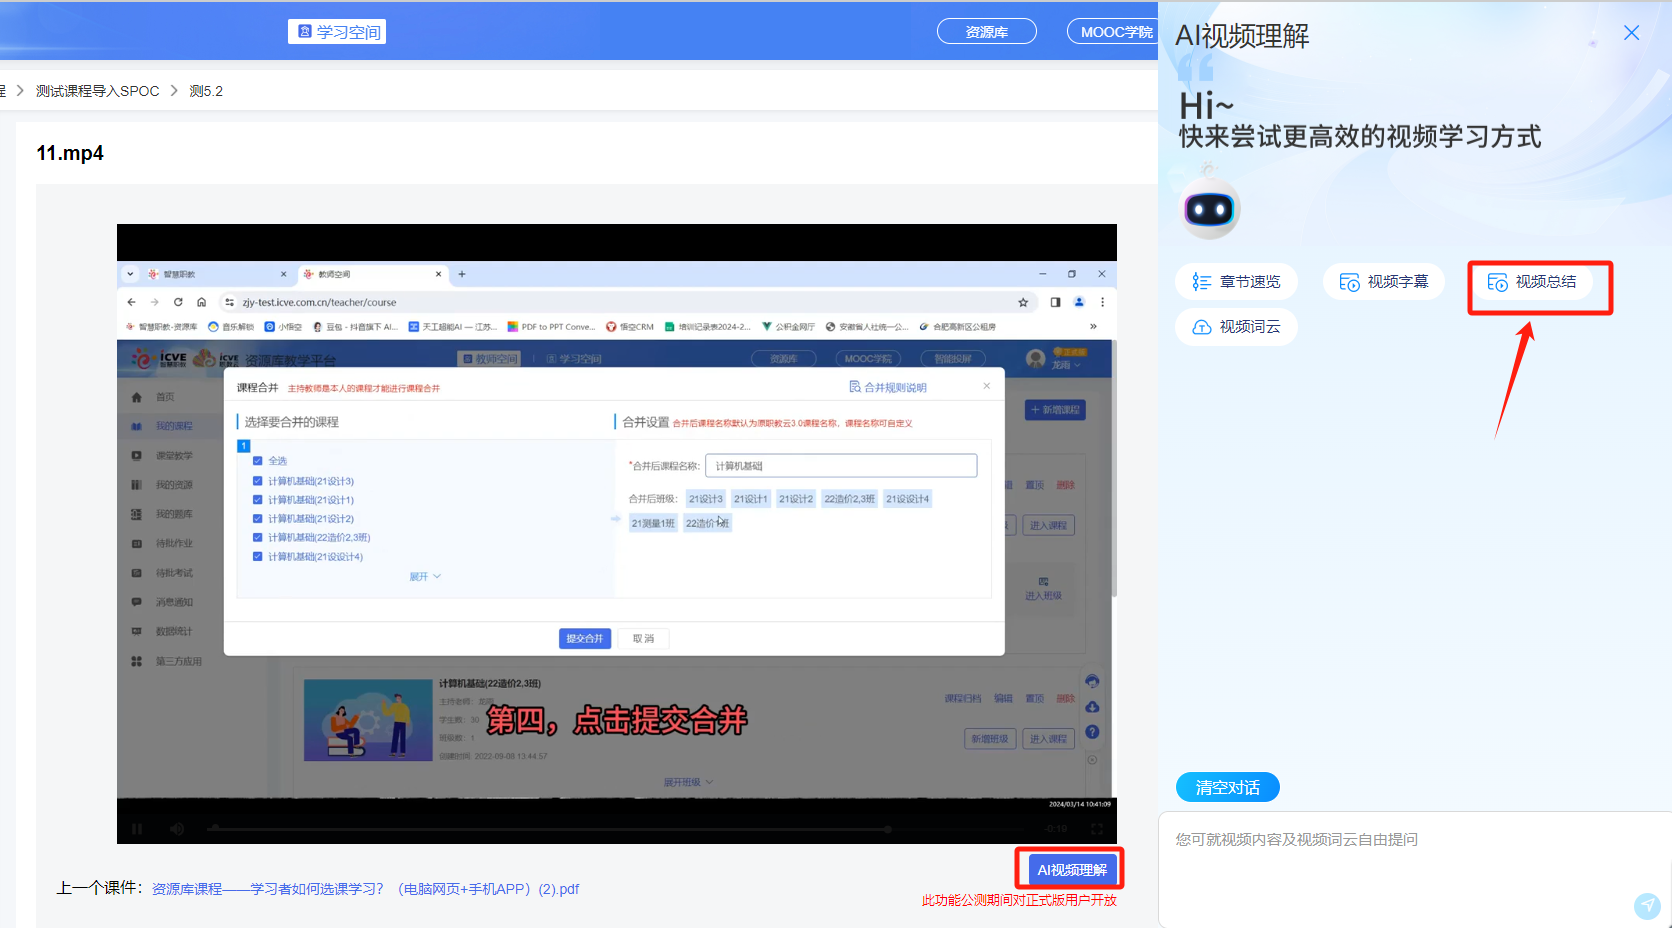The image size is (1672, 928).
Task: Open the previous courseware PDF link
Action: click(x=365, y=889)
